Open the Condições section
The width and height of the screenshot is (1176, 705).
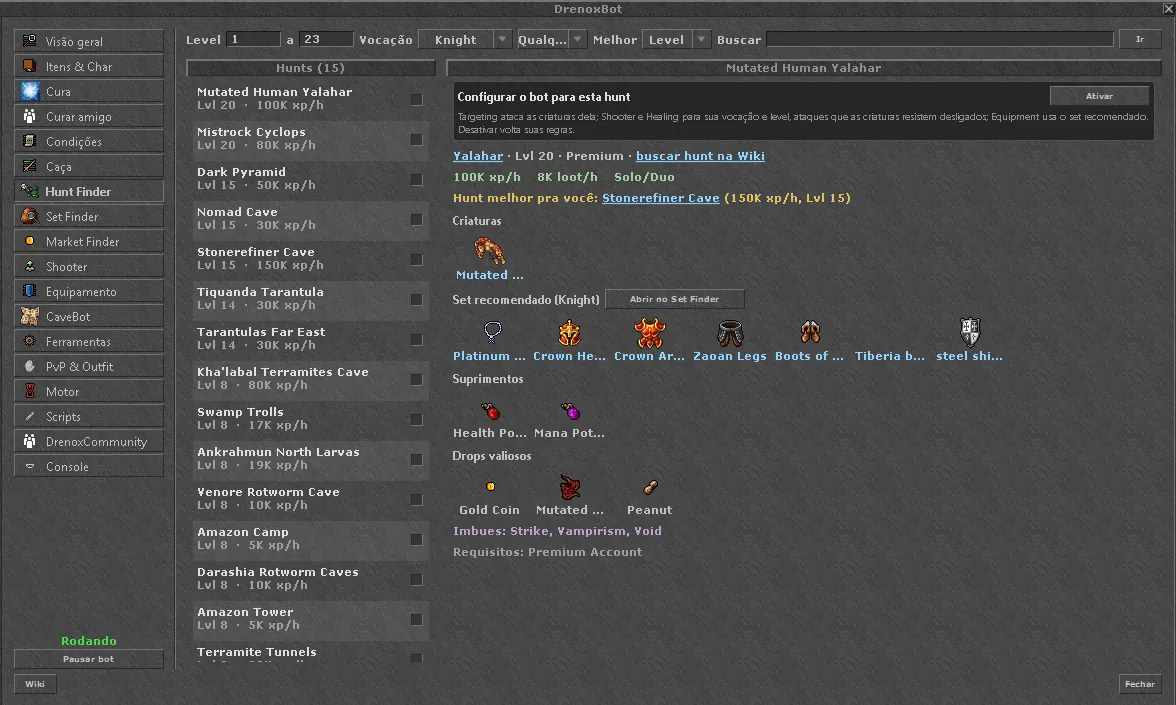tap(88, 142)
